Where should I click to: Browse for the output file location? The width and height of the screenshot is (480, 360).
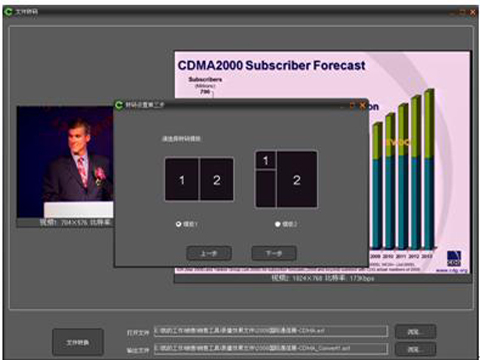(x=415, y=349)
